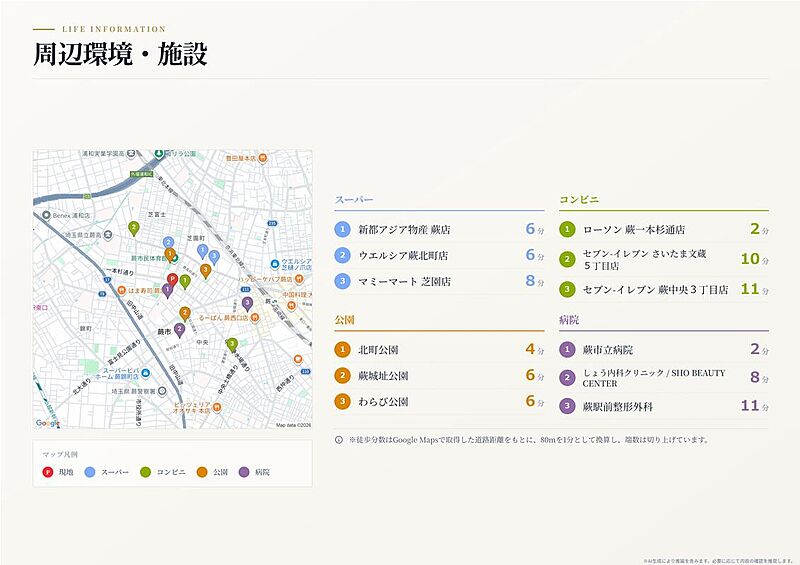Screen dimensions: 800x565
Task: Click green convenience store pin number 2 on map
Action: 133,228
